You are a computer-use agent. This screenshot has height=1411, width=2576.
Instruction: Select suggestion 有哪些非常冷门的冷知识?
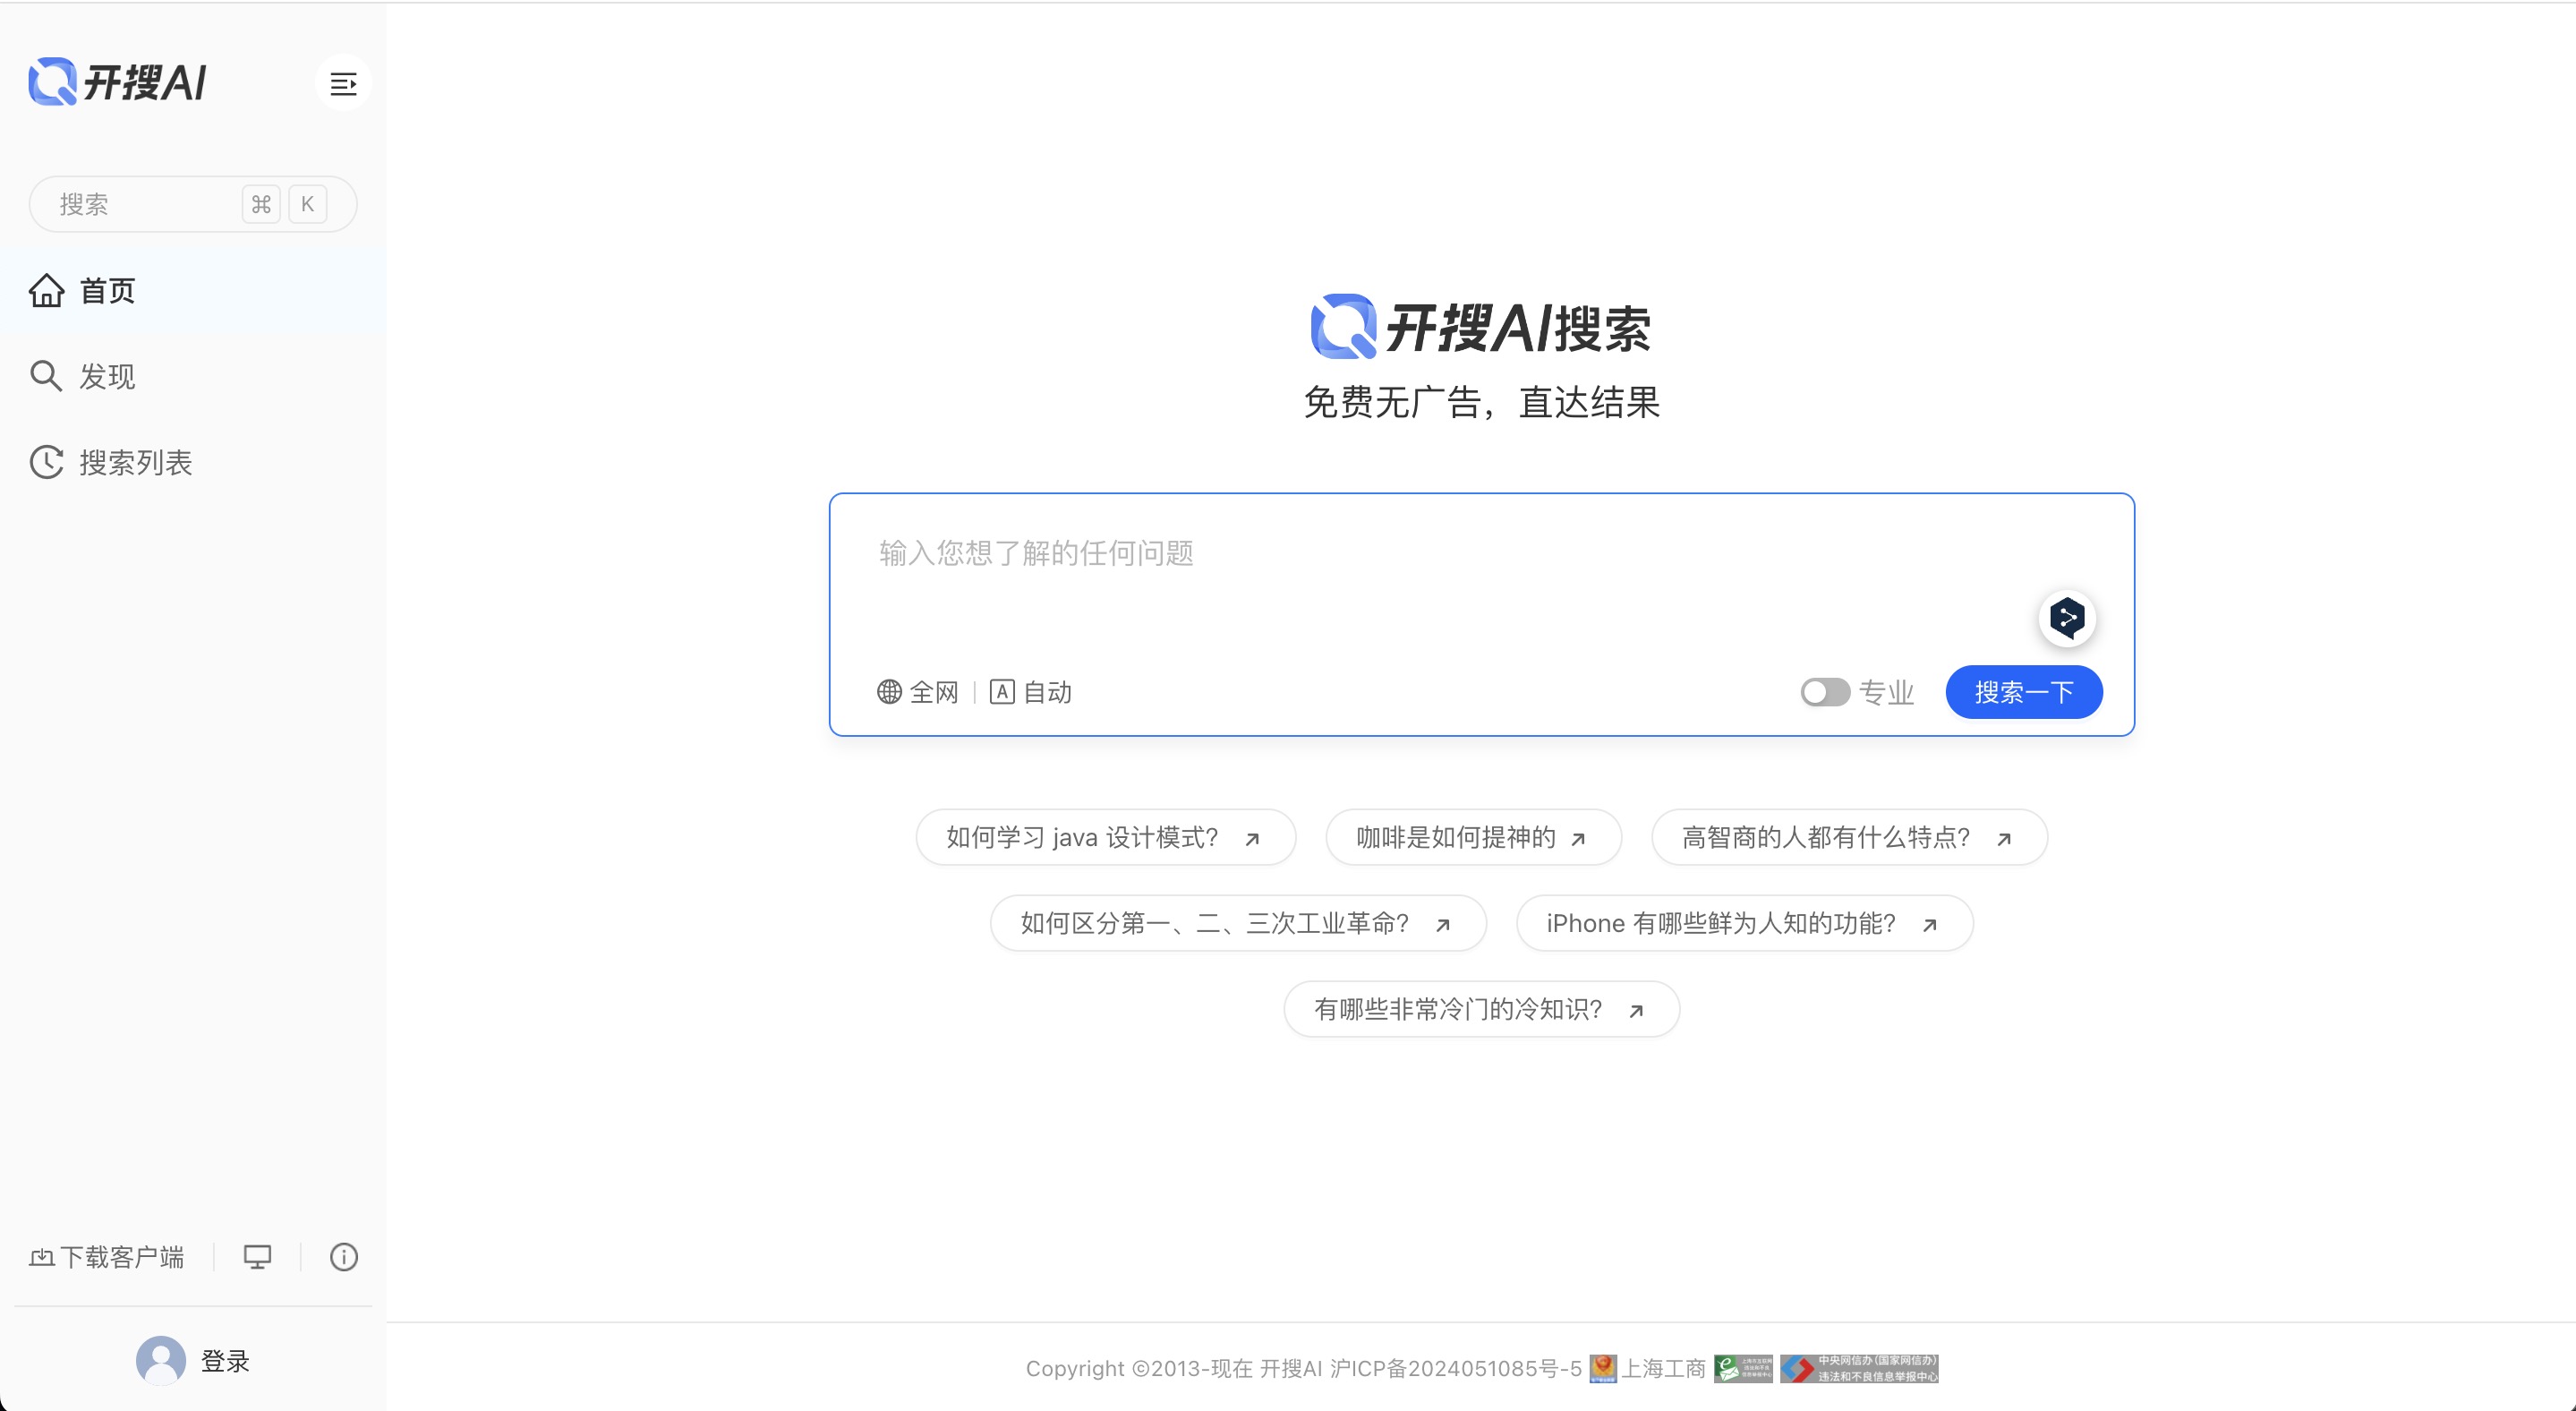[1481, 1009]
